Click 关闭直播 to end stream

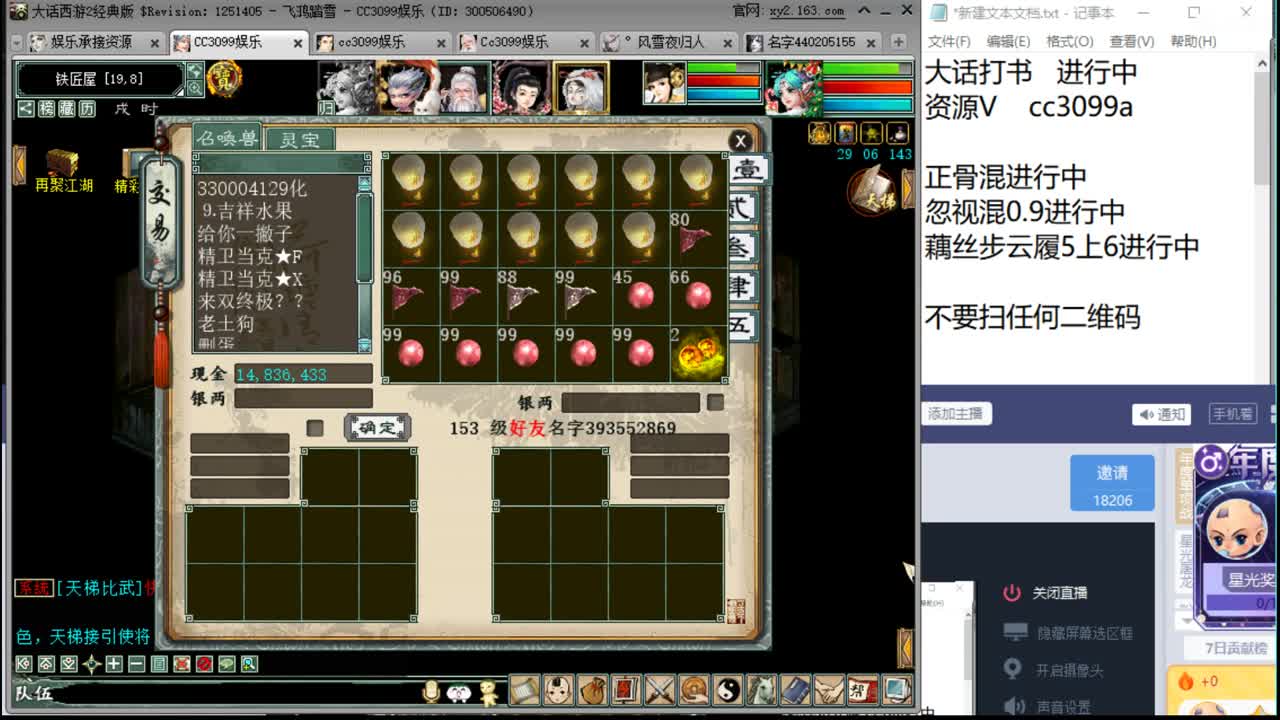click(1046, 593)
